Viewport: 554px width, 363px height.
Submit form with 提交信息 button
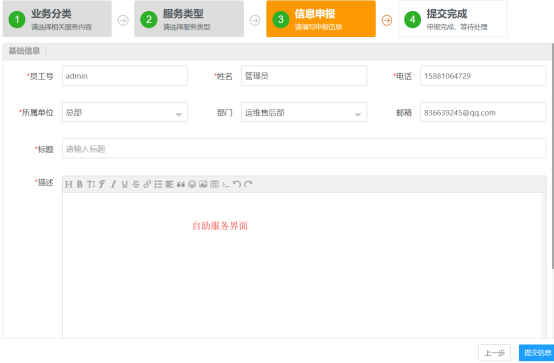(x=537, y=353)
